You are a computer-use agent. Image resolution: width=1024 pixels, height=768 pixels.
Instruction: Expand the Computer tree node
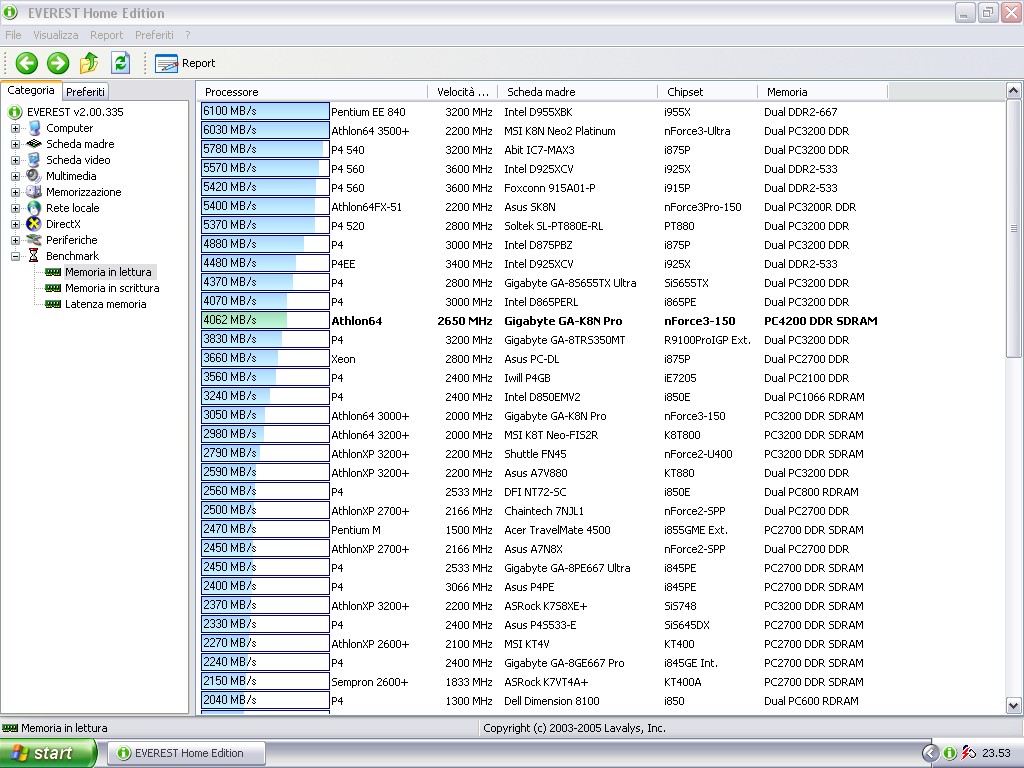pyautogui.click(x=16, y=128)
